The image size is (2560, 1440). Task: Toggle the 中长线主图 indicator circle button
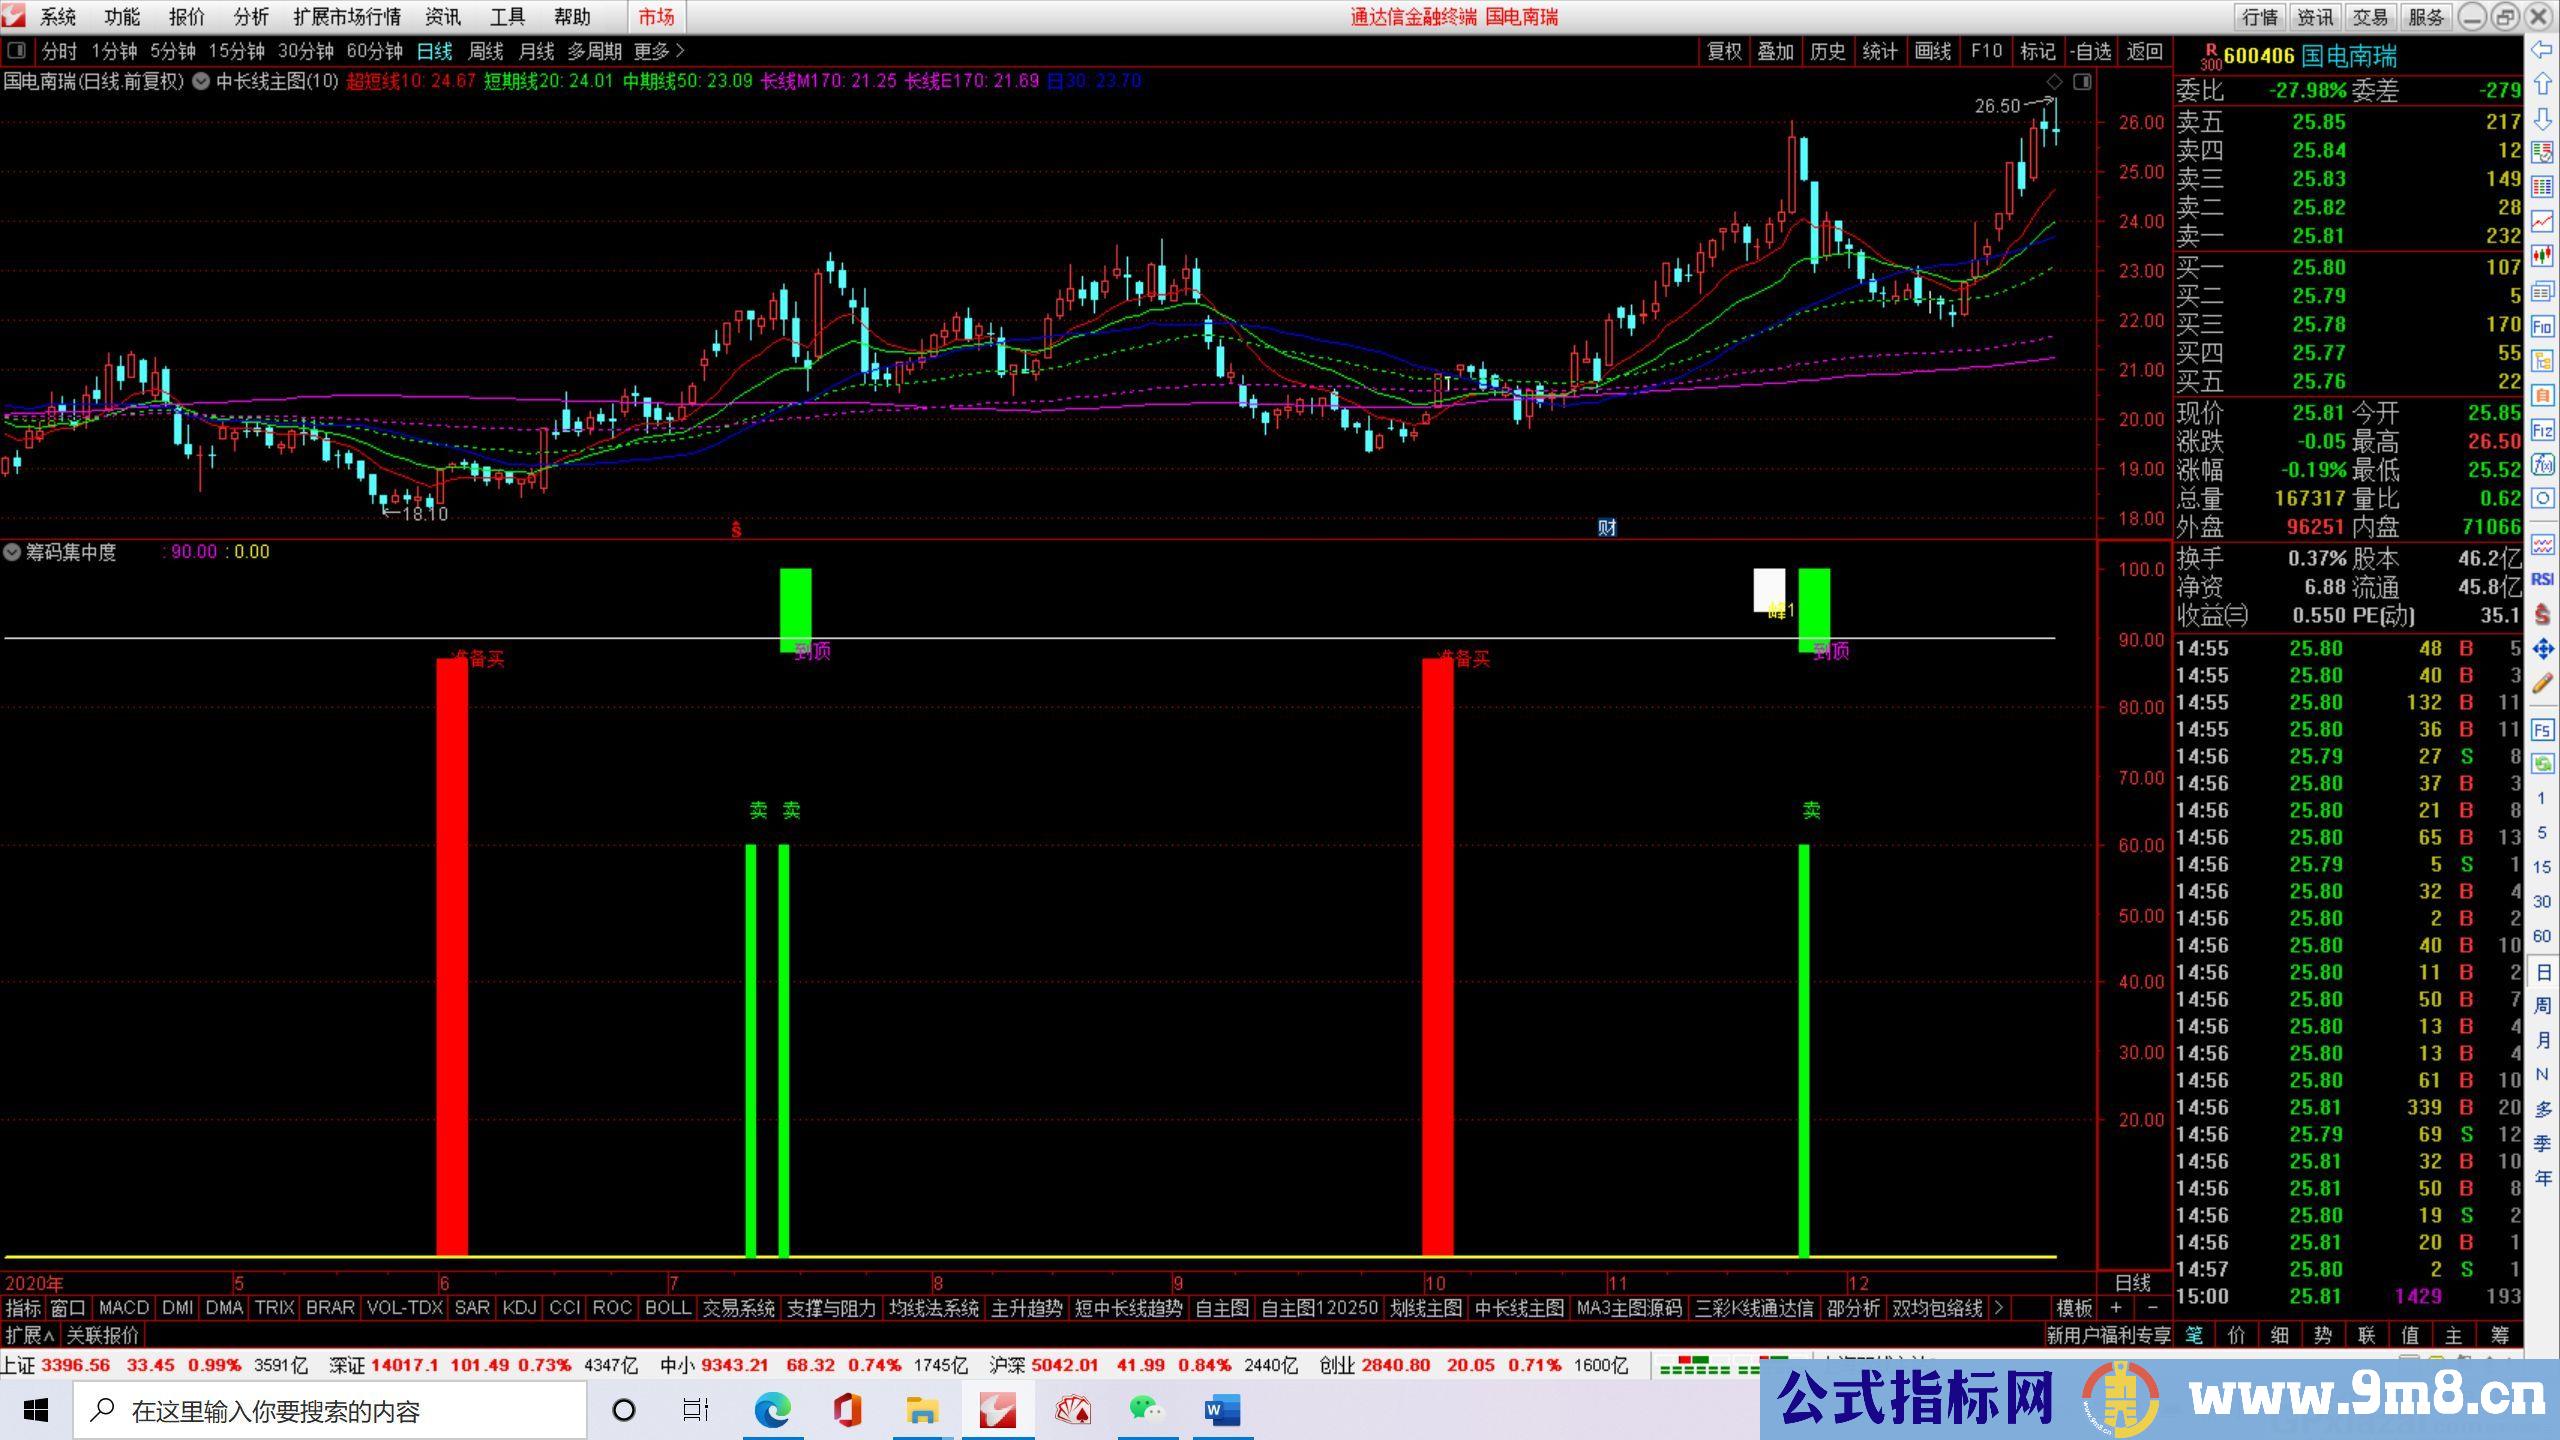click(201, 82)
